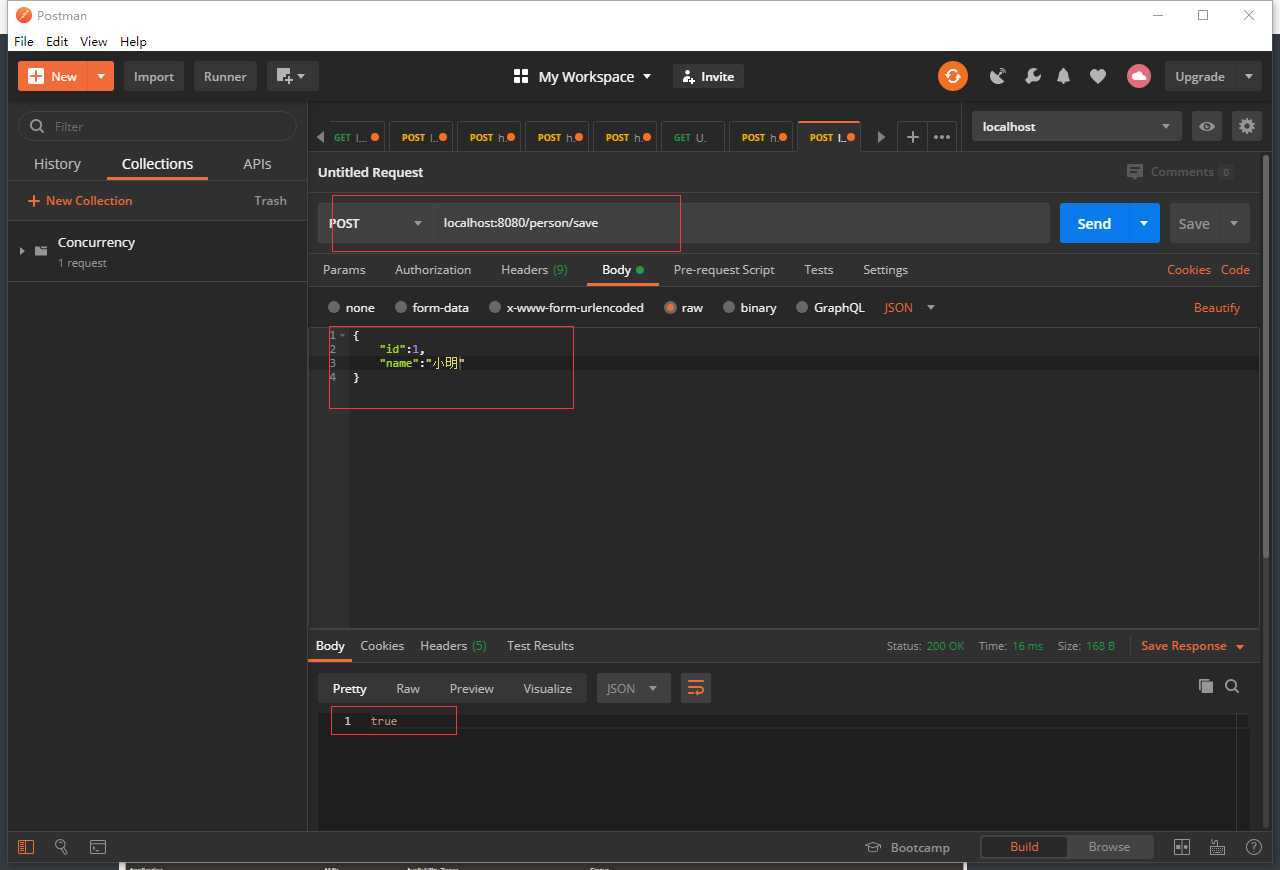Select the form-data body type
The image size is (1280, 870).
click(401, 307)
